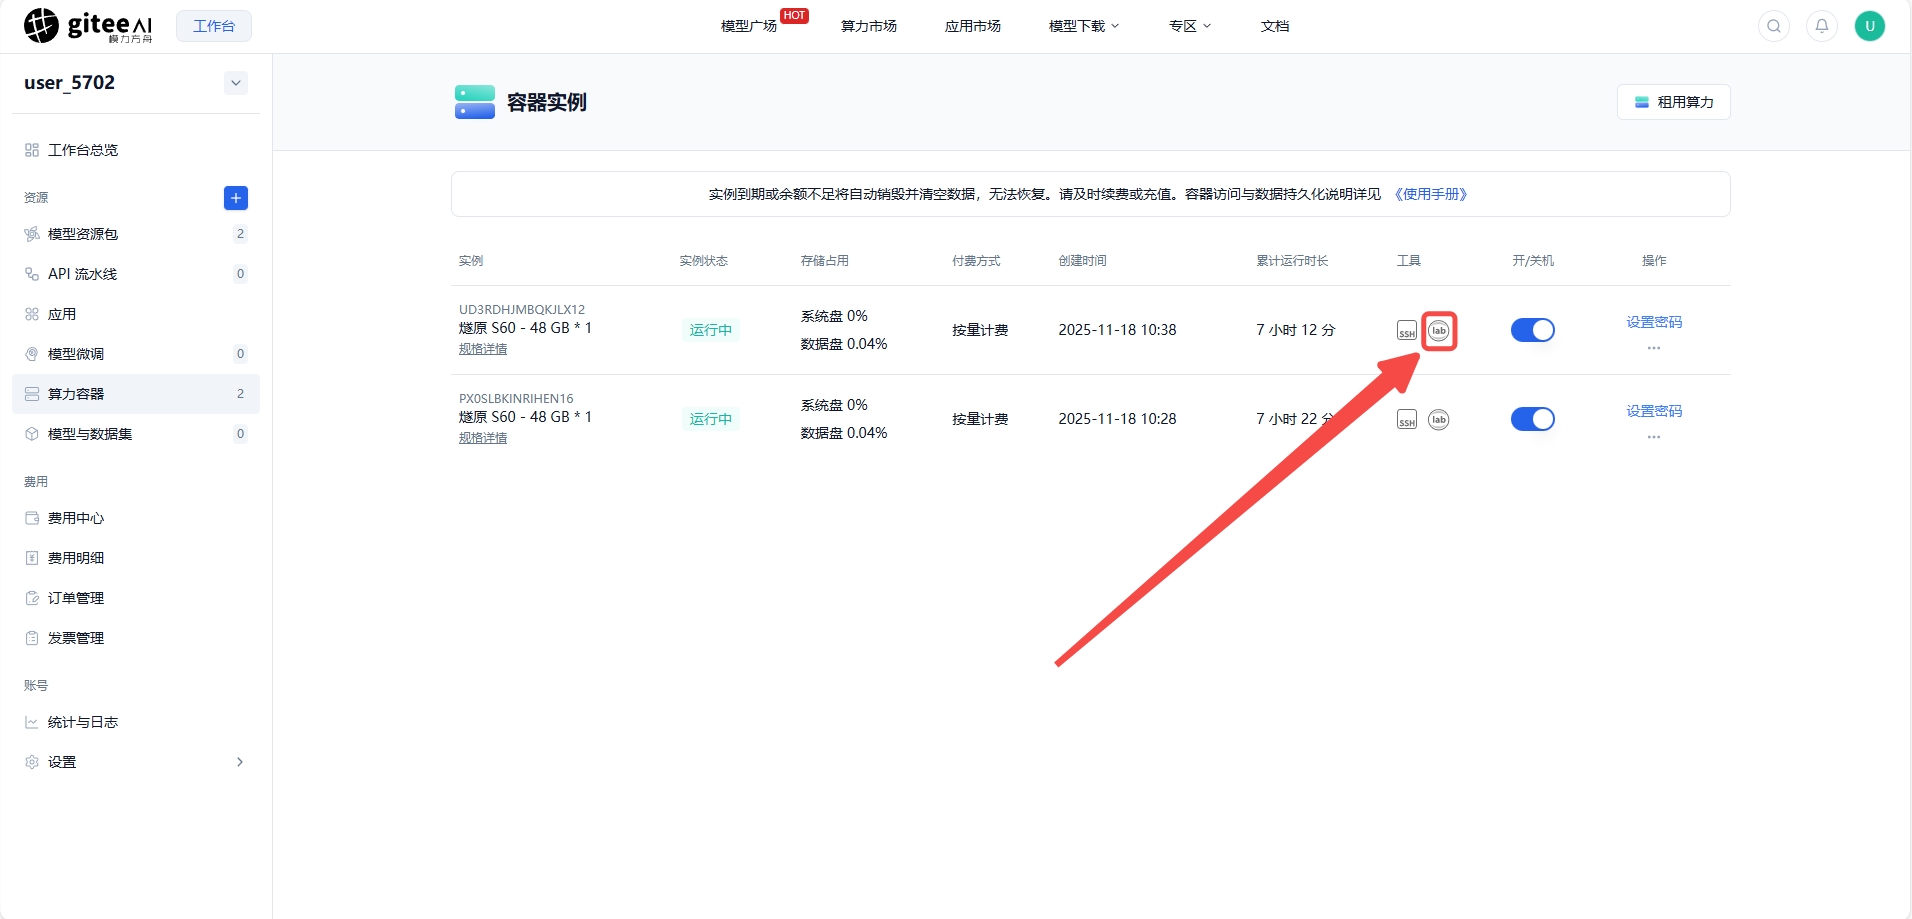Click the HOT badge on 模型广场
The image size is (1912, 919).
click(795, 15)
